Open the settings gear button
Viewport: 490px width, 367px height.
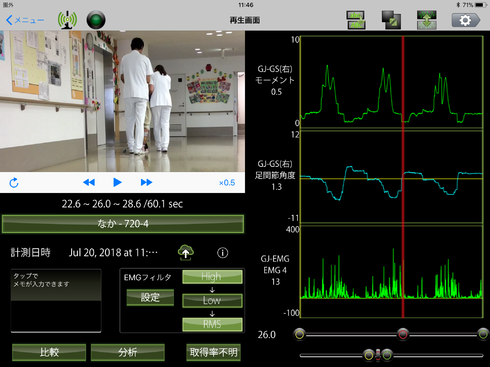[x=466, y=20]
